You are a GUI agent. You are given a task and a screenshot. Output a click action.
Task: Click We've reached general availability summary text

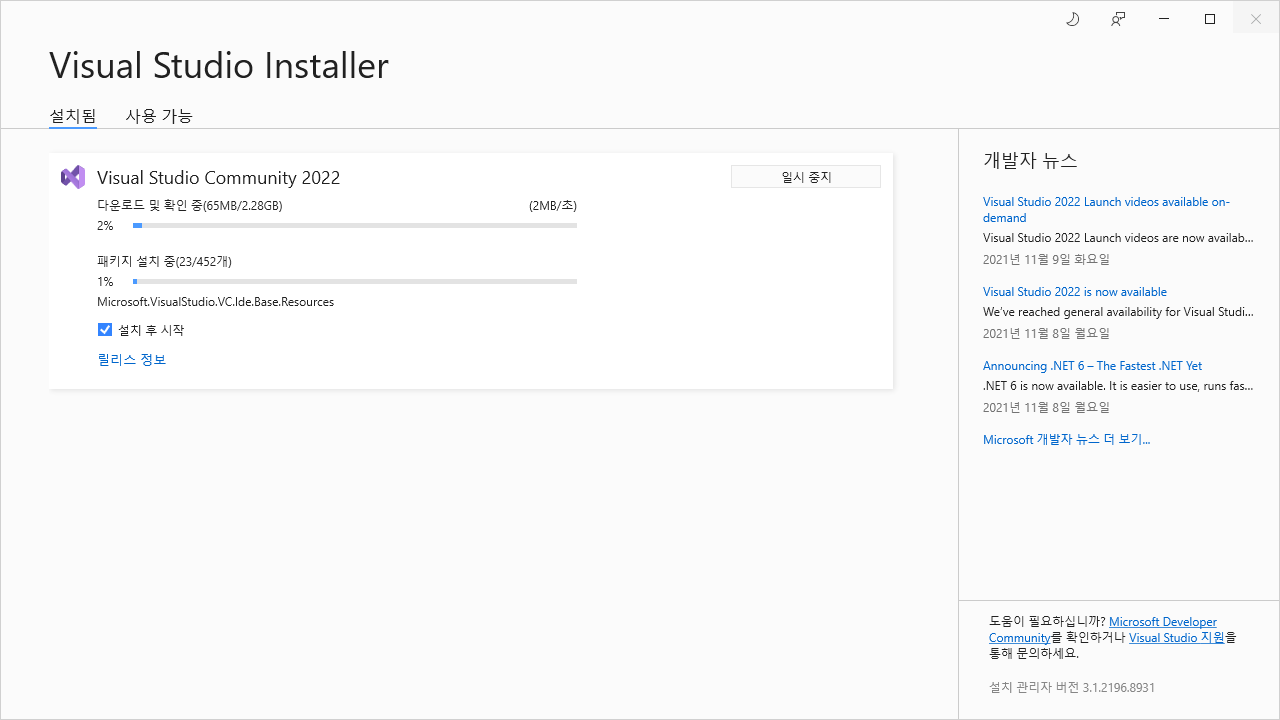click(1118, 312)
